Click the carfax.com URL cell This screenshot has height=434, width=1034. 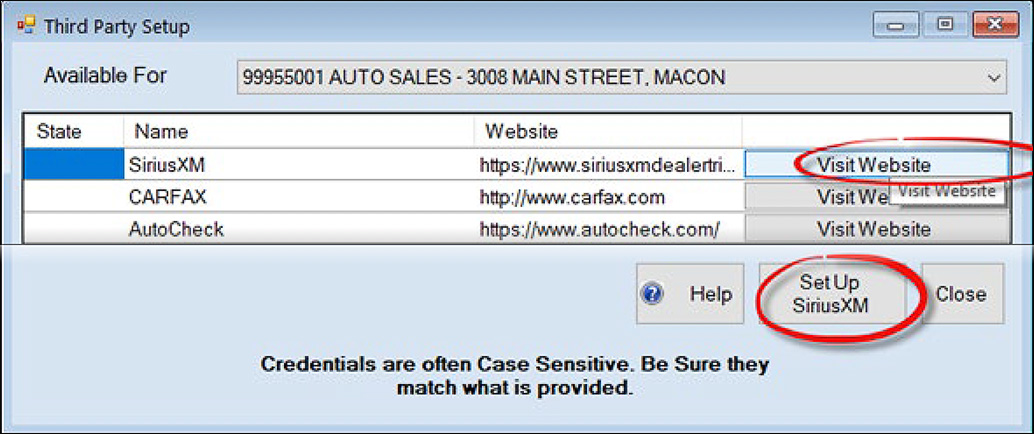click(x=608, y=197)
